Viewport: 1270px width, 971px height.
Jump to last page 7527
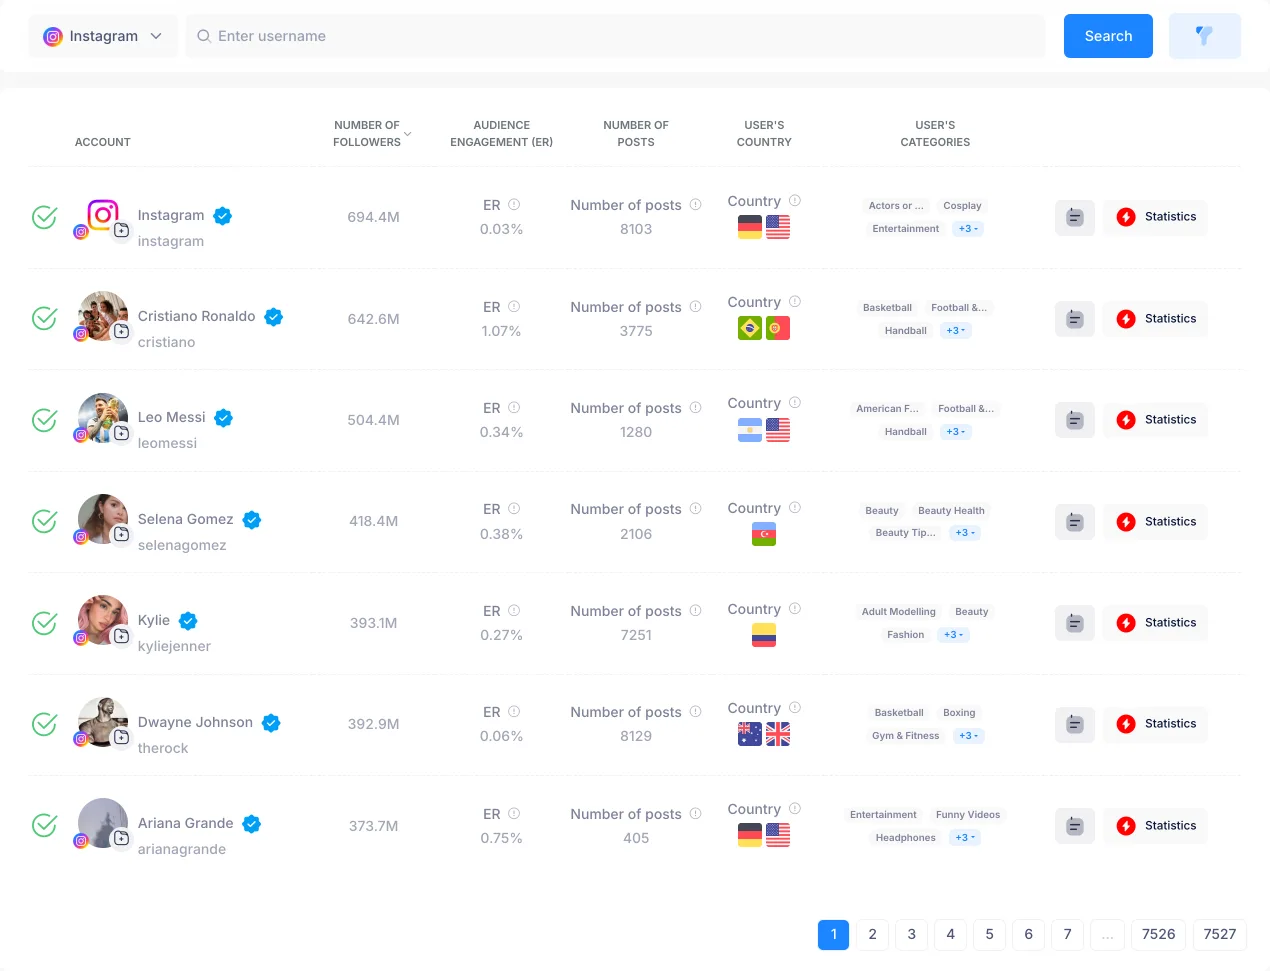pos(1220,934)
